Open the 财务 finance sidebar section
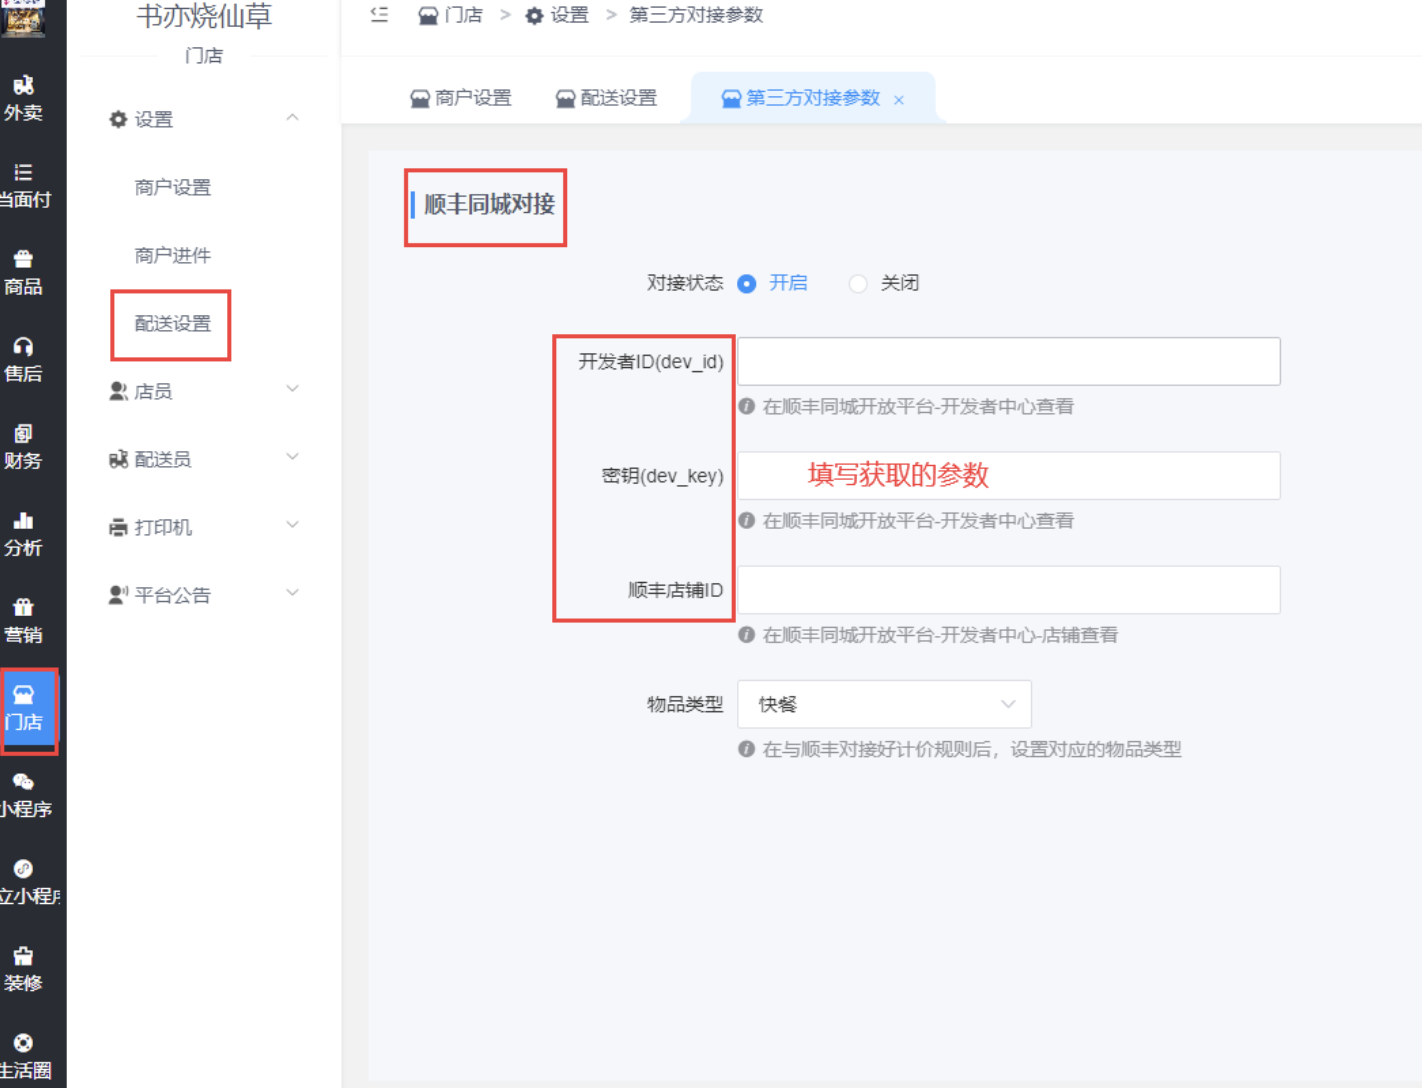 pyautogui.click(x=23, y=447)
